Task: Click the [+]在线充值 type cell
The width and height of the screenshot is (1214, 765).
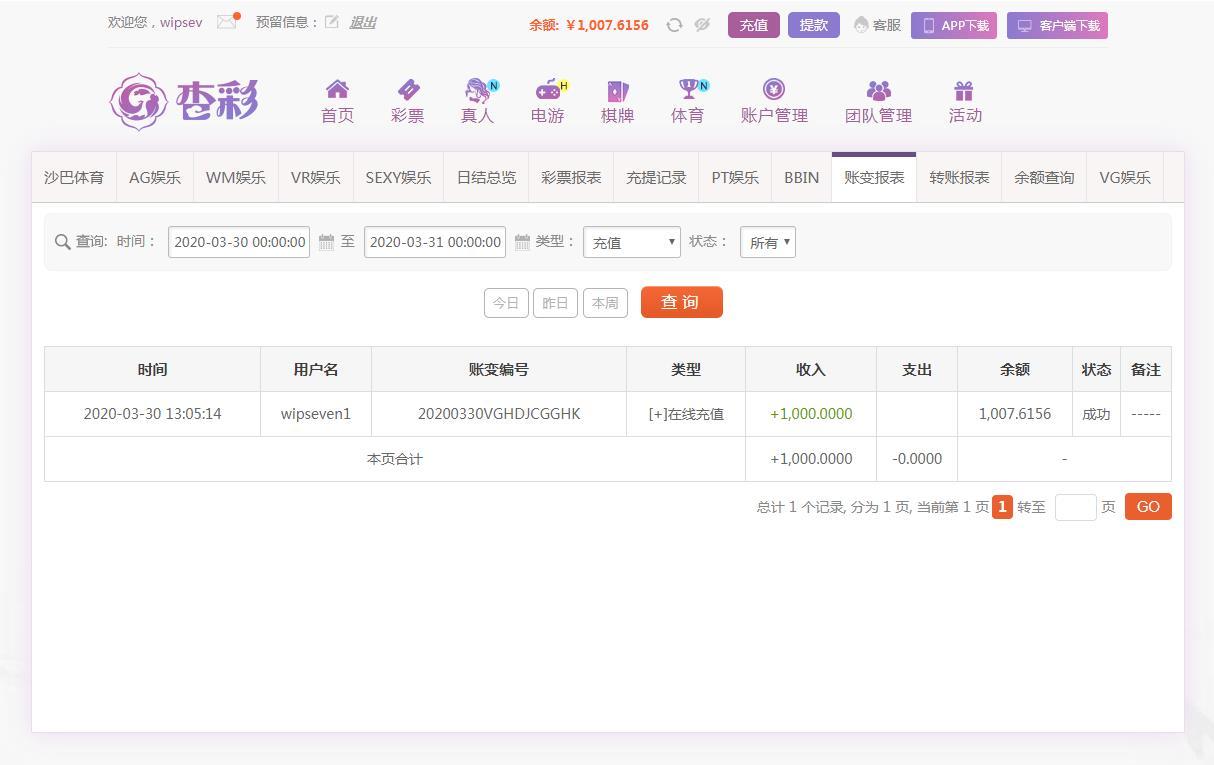Action: click(686, 414)
